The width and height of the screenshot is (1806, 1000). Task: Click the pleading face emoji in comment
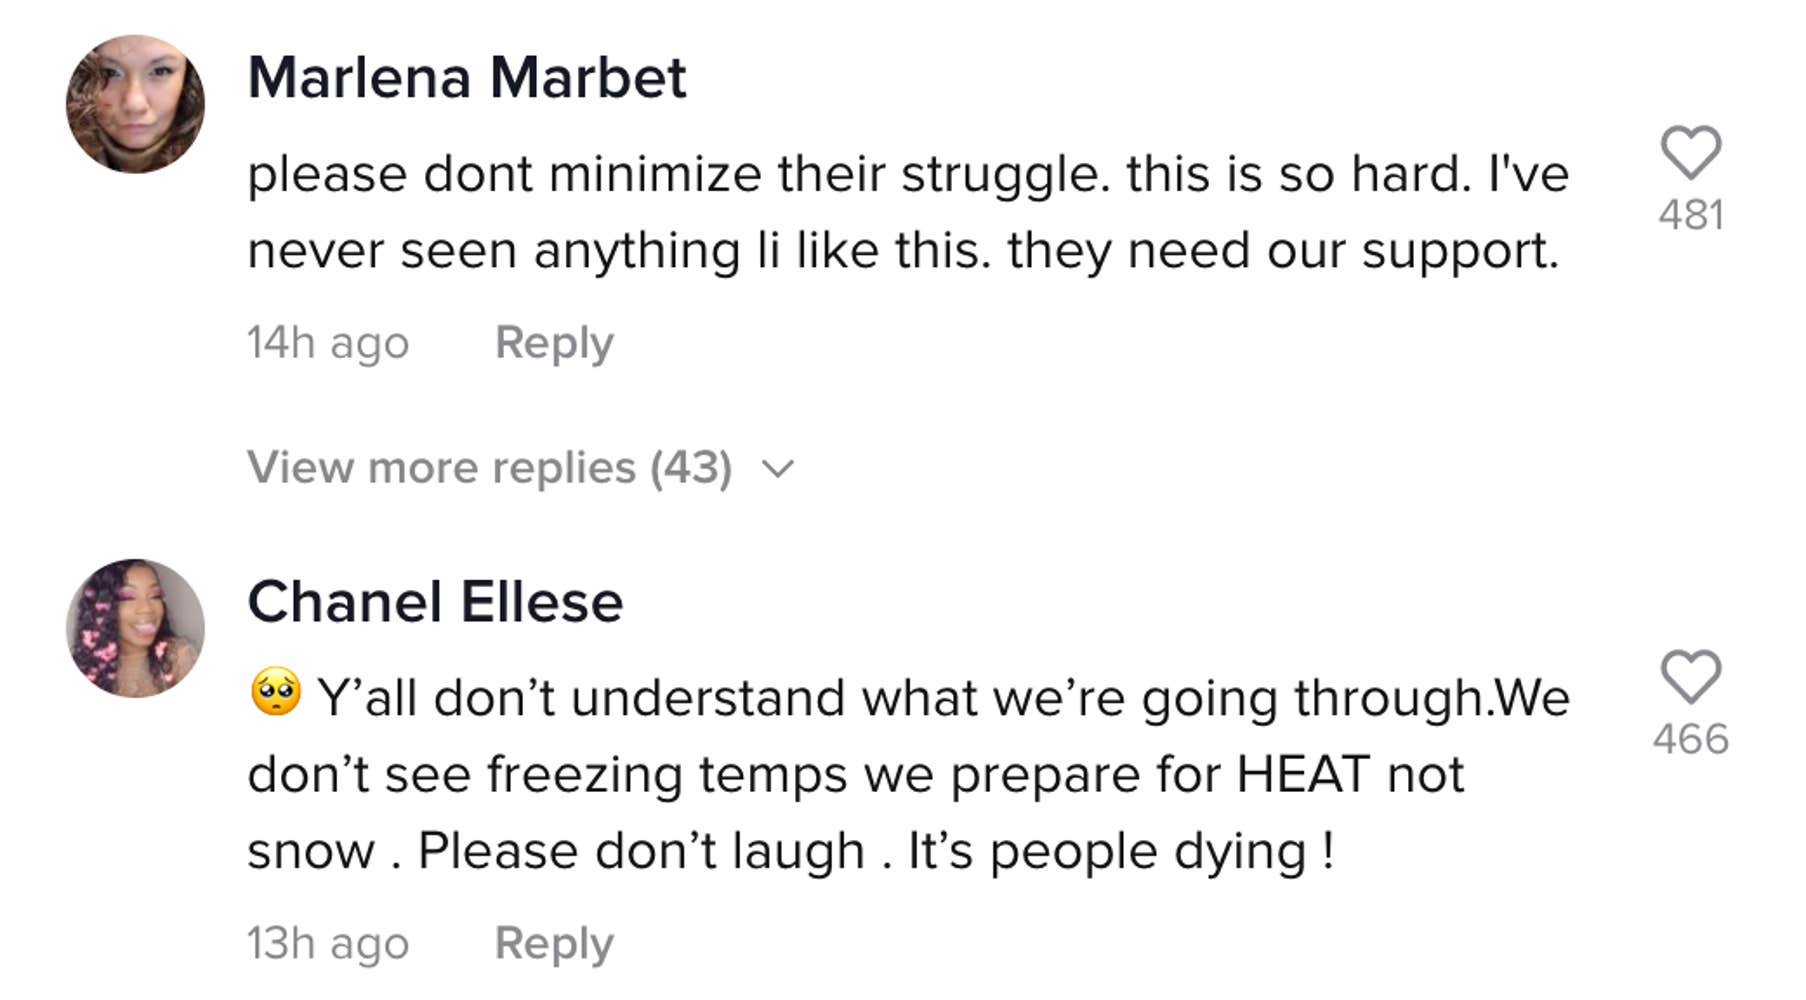[276, 693]
